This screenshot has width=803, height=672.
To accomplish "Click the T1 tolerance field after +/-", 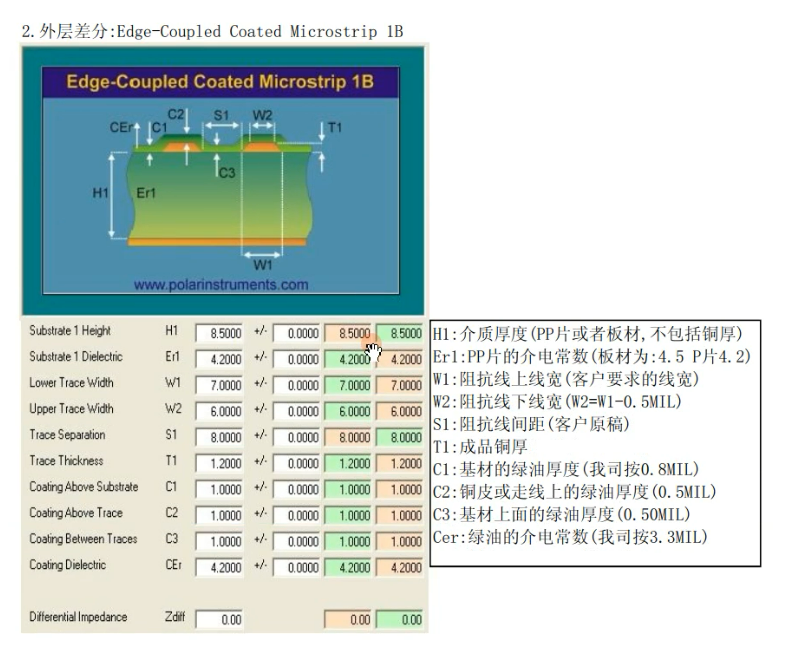I will pyautogui.click(x=297, y=464).
